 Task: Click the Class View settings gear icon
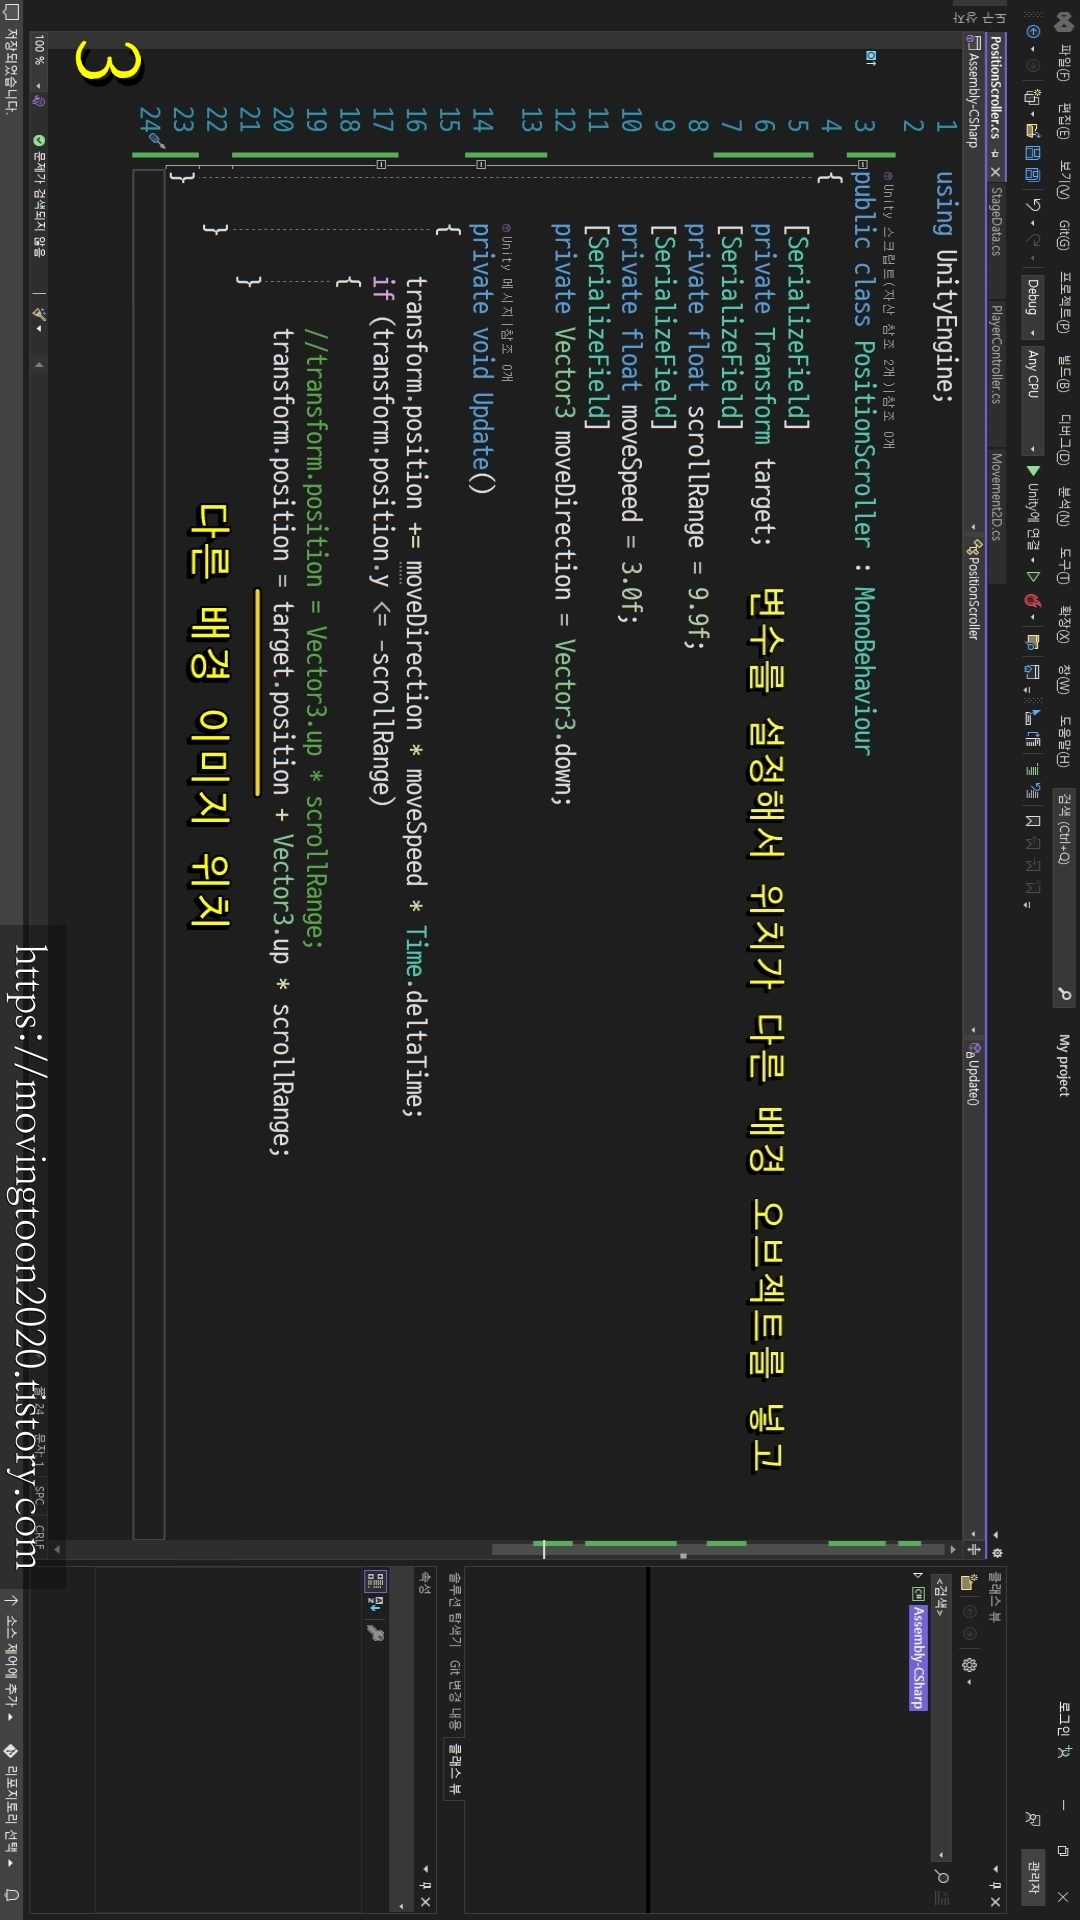click(970, 1665)
